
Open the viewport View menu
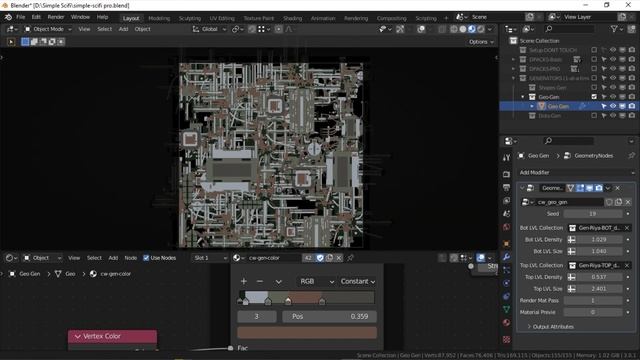84,29
